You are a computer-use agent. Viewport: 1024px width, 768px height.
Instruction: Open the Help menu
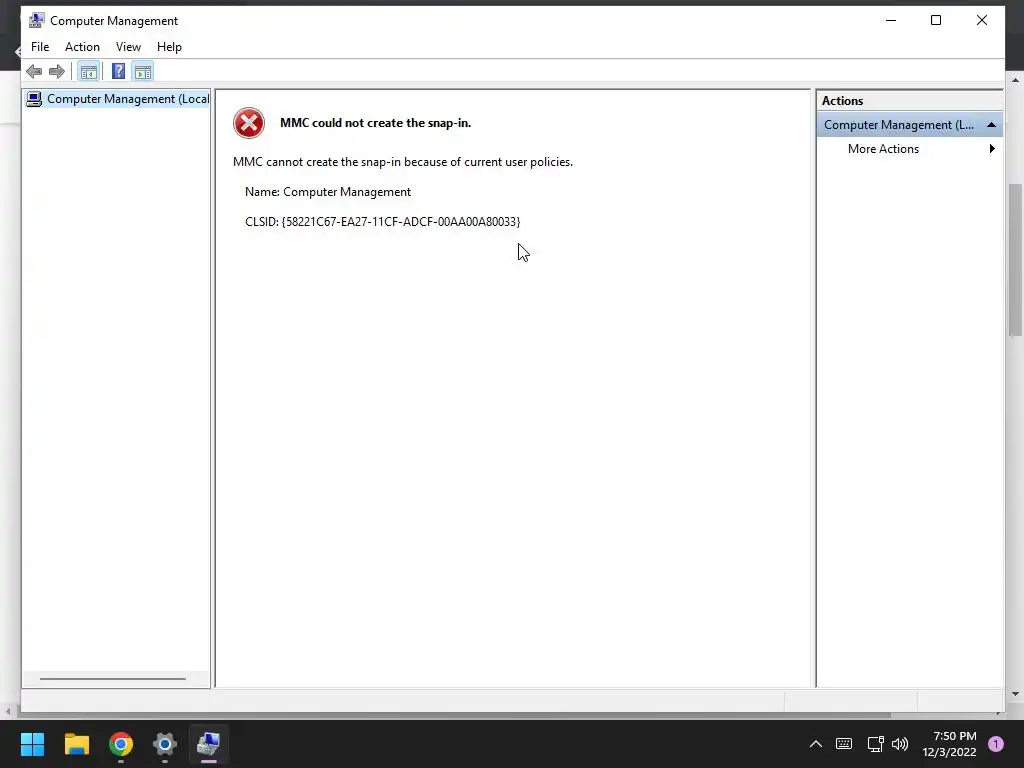[x=169, y=47]
